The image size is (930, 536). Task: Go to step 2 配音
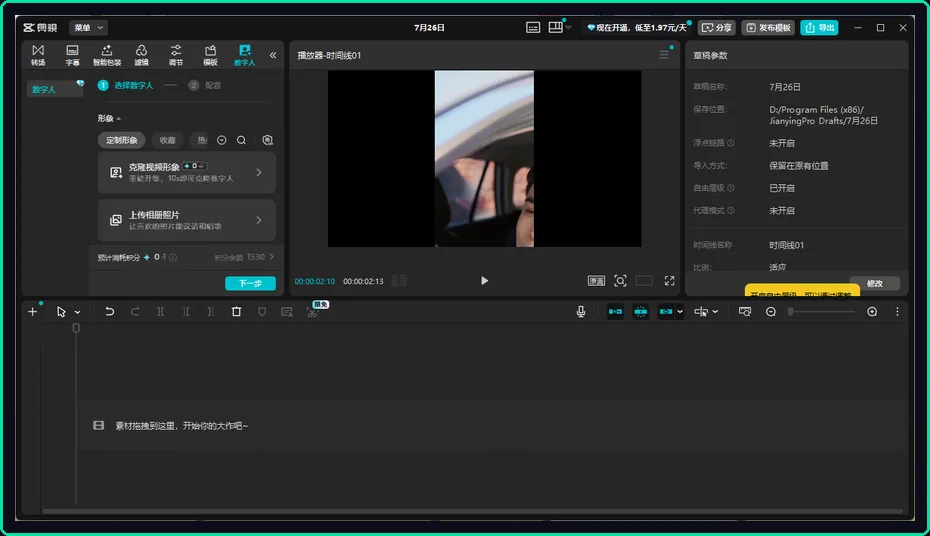tap(205, 85)
